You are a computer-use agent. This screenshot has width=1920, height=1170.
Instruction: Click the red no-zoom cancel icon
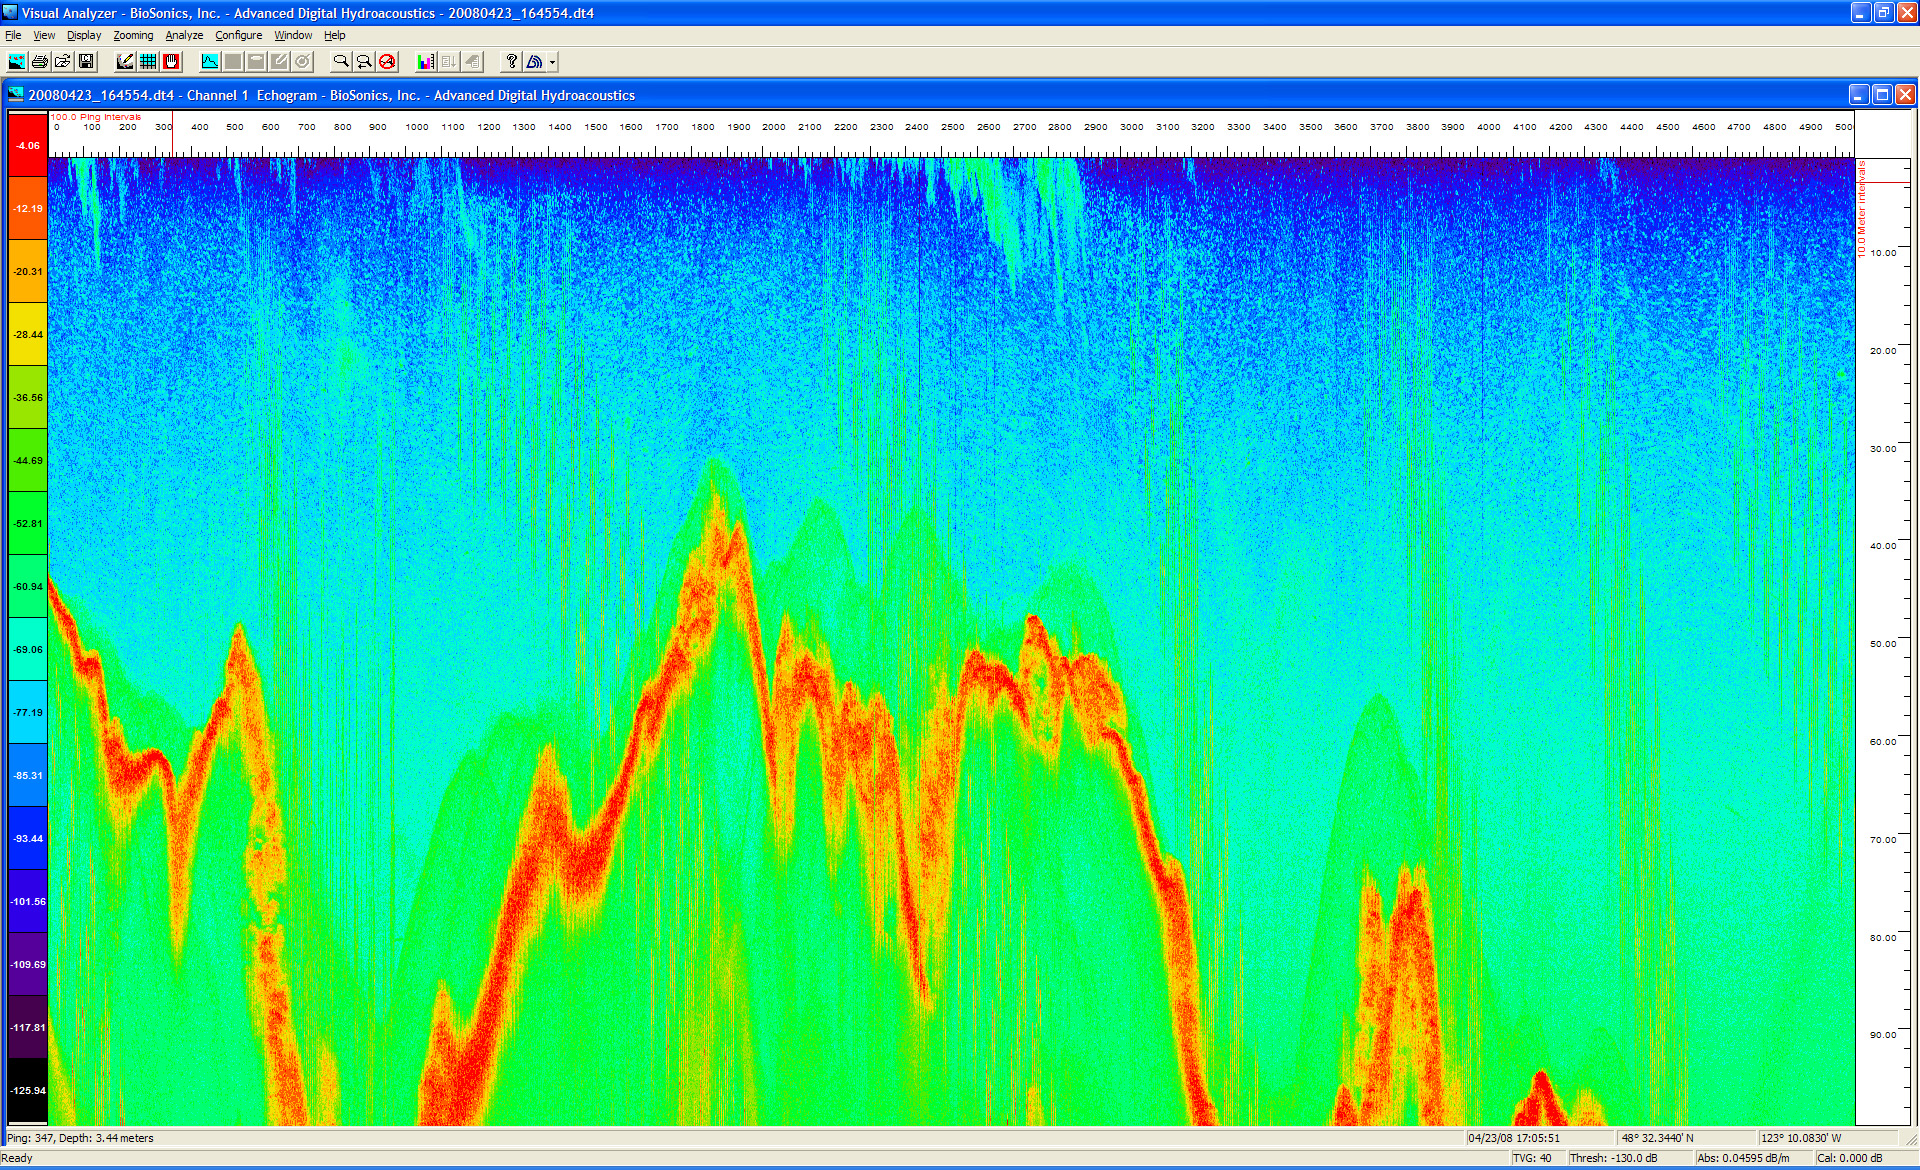387,62
